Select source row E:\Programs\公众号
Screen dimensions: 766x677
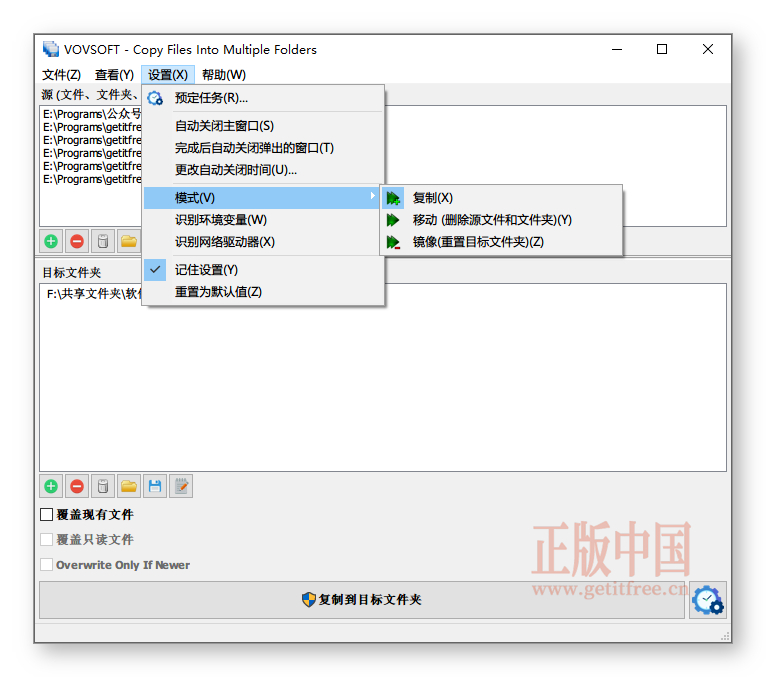pos(92,114)
